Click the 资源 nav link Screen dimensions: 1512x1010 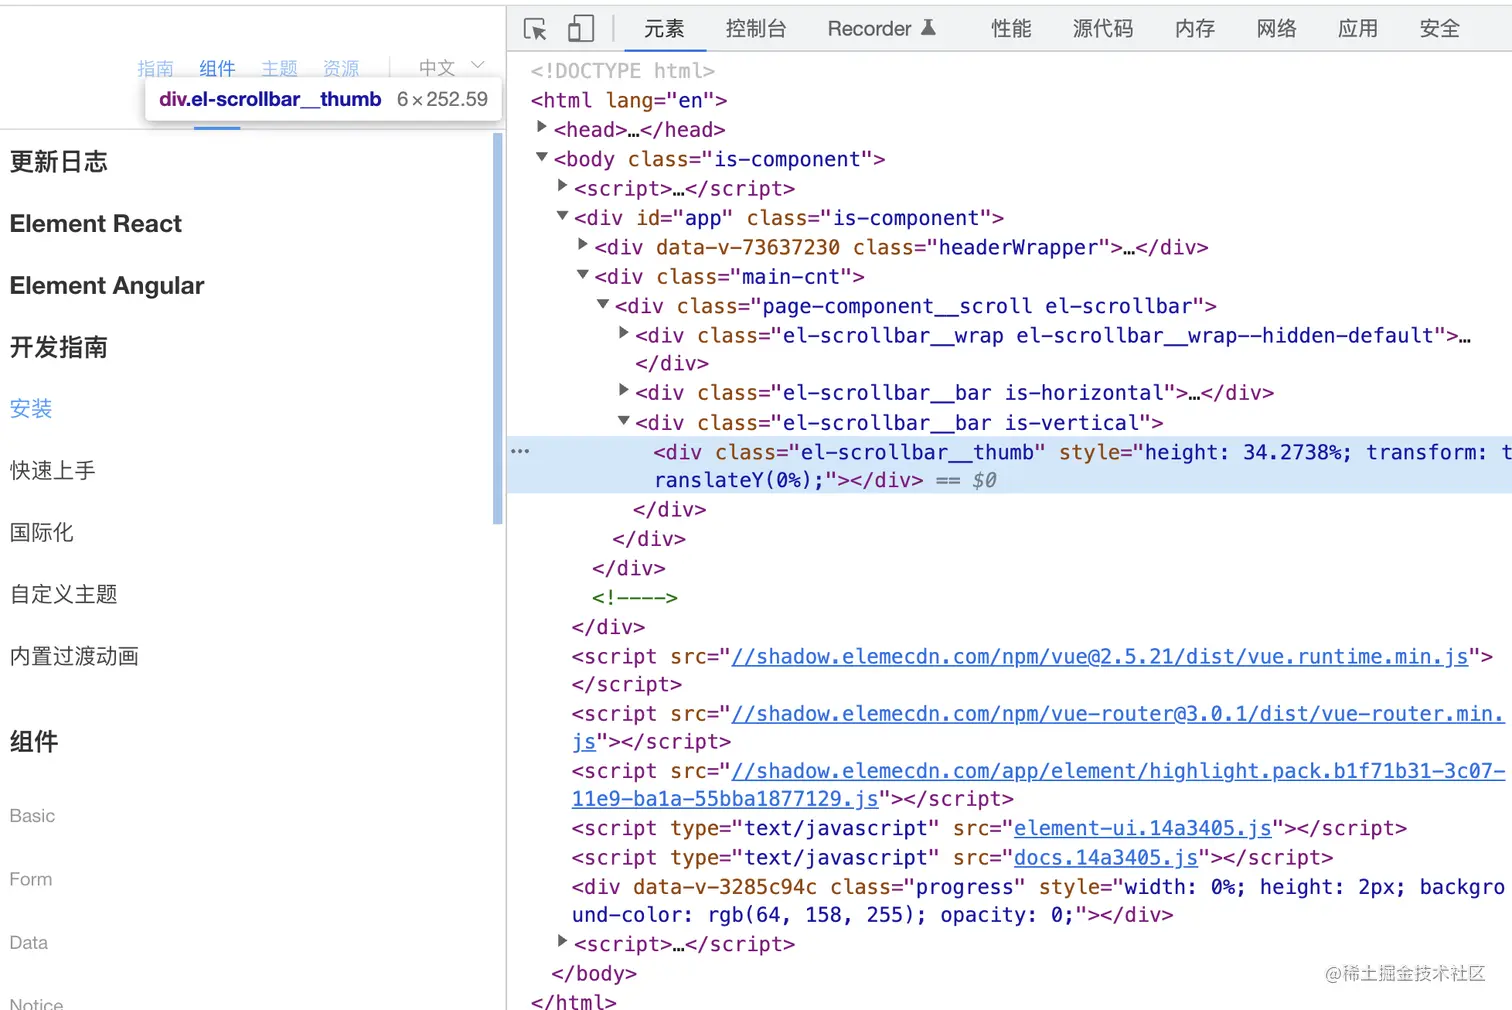341,68
